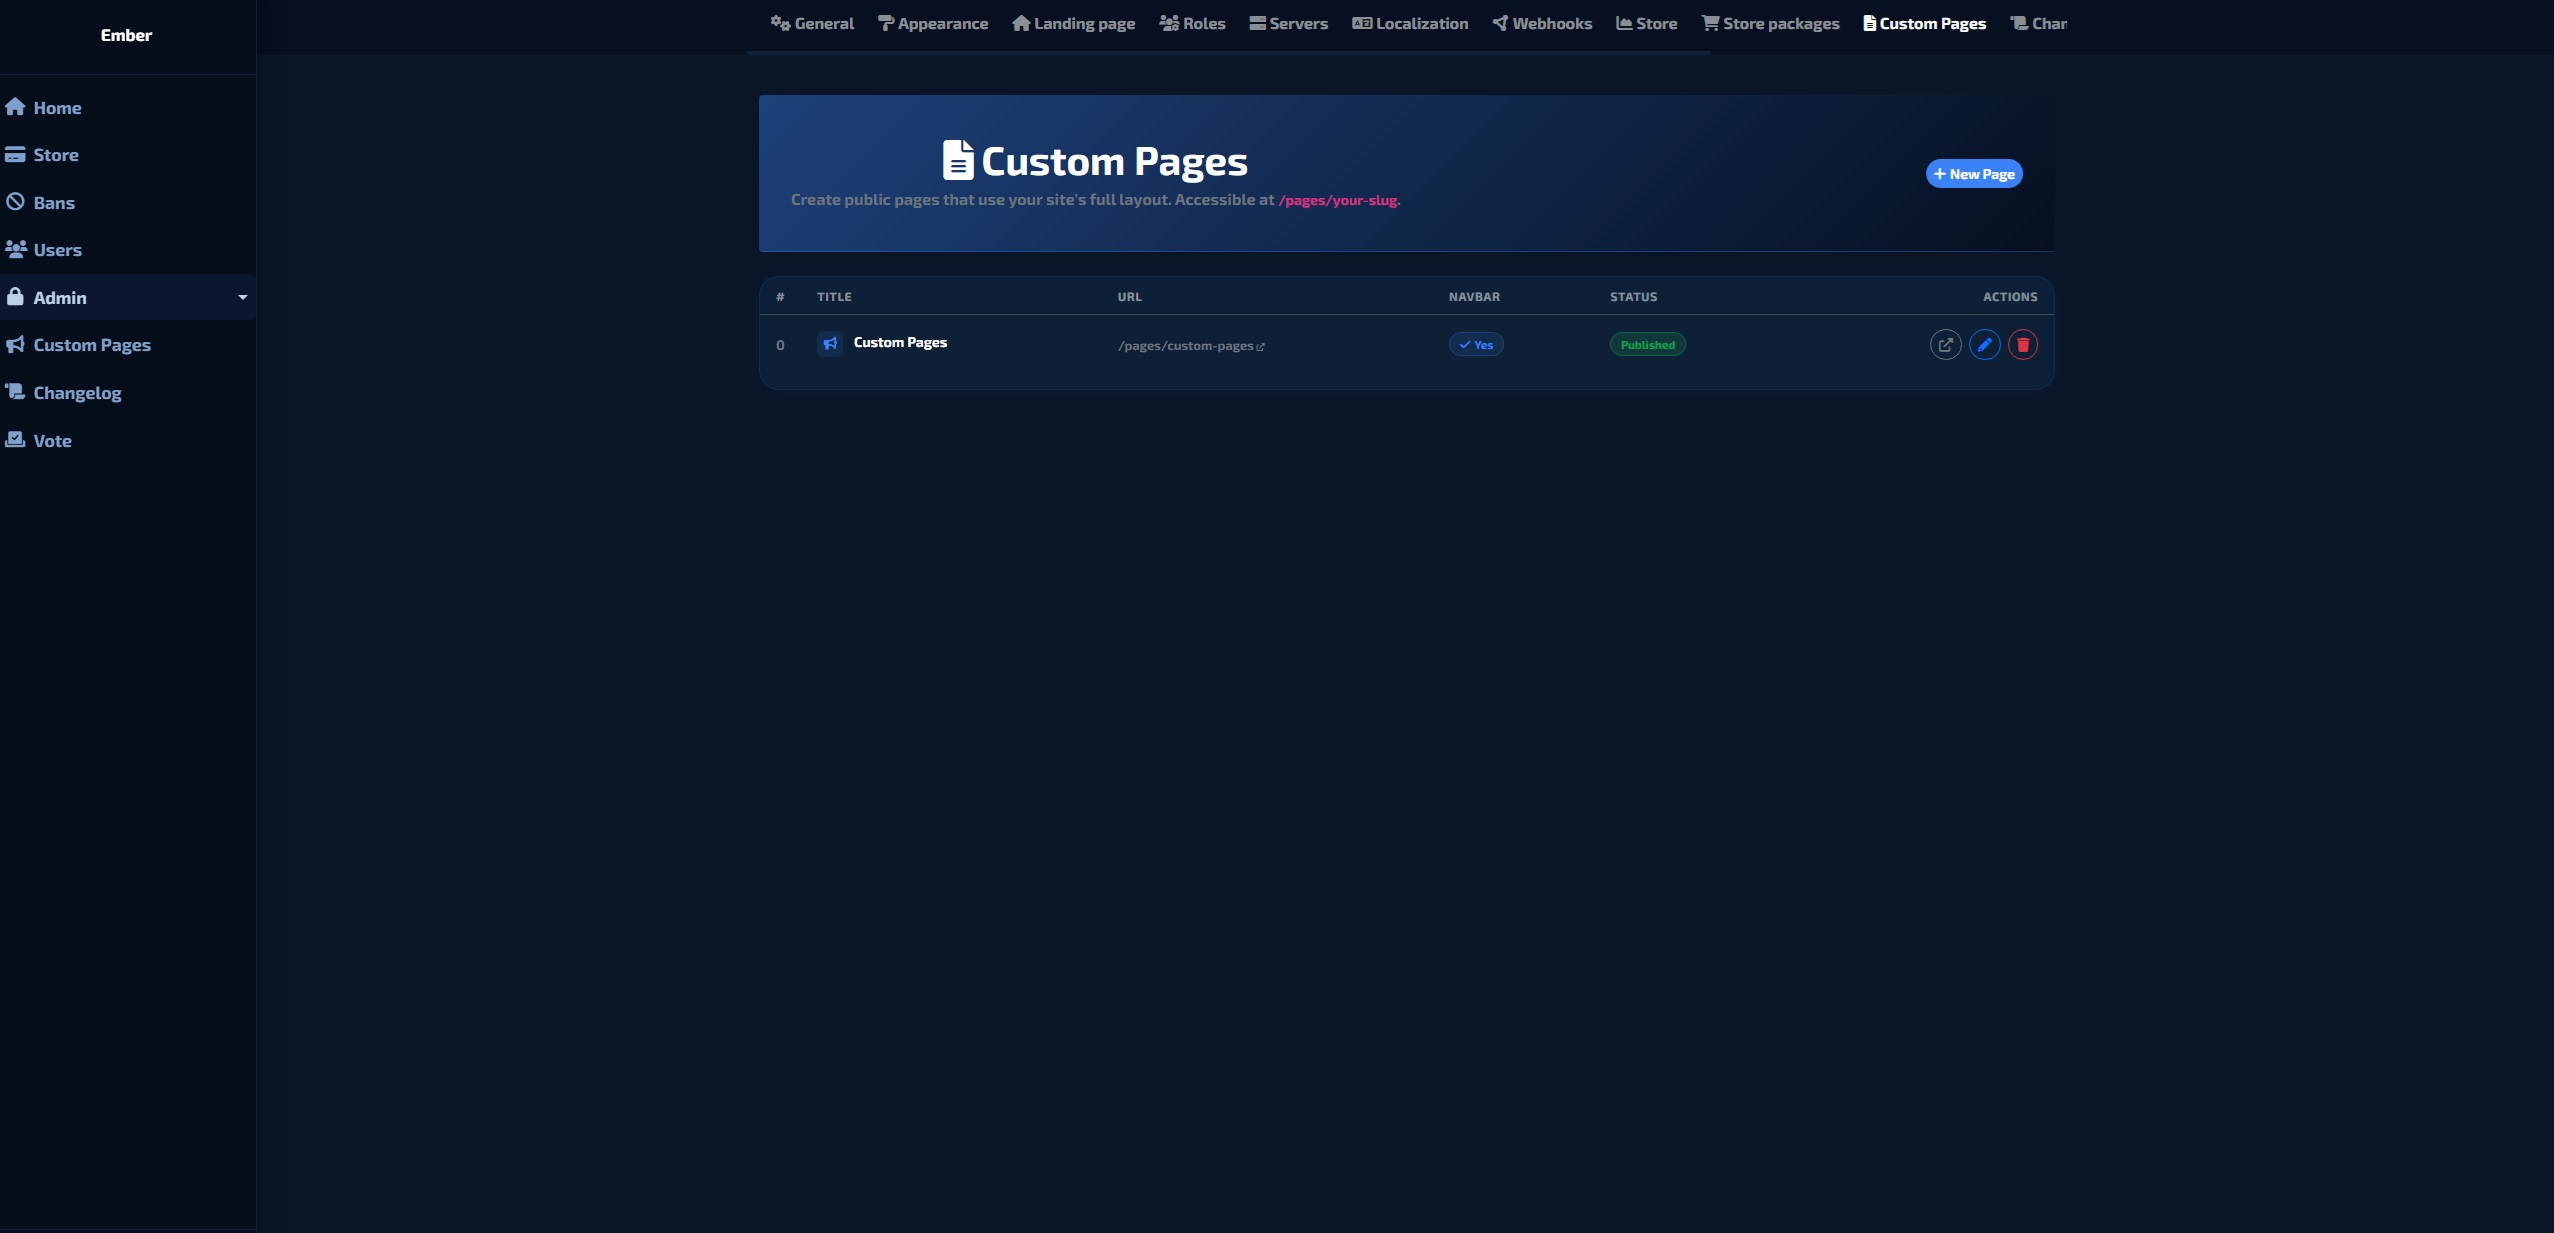The width and height of the screenshot is (2554, 1233).
Task: Click the Ember site title
Action: pos(126,35)
